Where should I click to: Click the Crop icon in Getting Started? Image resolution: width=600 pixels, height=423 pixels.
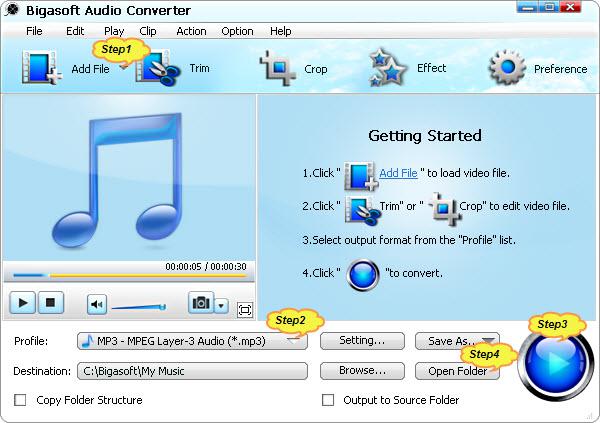coord(445,209)
